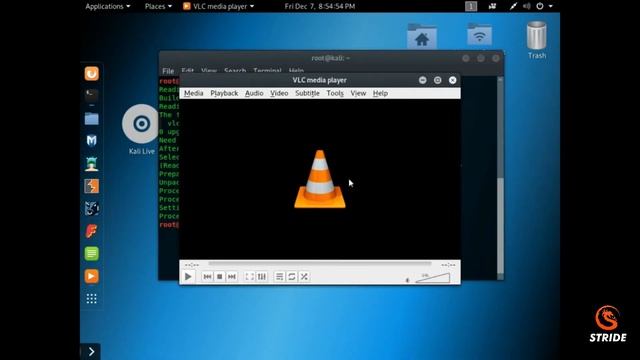
Task: Toggle loop mode in VLC
Action: tap(292, 277)
